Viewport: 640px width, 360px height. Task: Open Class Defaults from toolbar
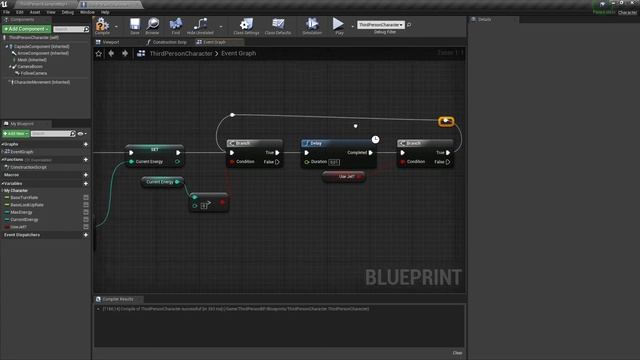pyautogui.click(x=278, y=26)
